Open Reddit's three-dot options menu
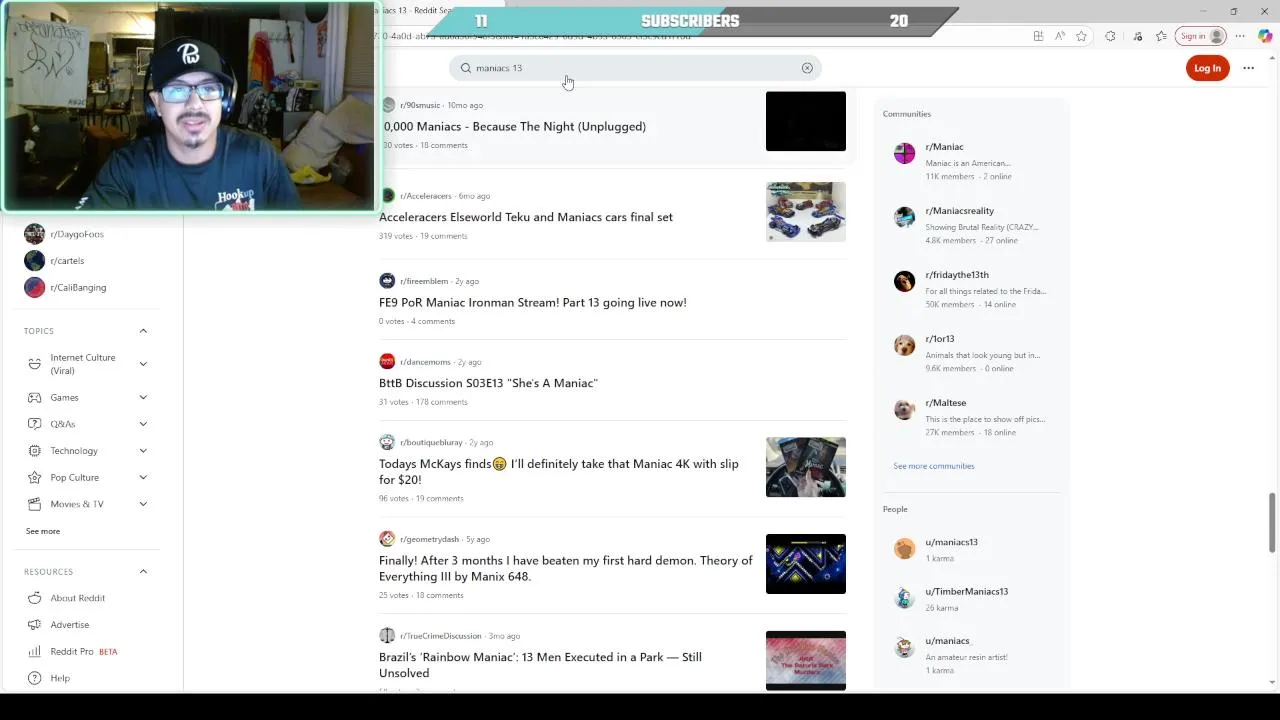Screen dimensions: 1280x720 click(1248, 68)
